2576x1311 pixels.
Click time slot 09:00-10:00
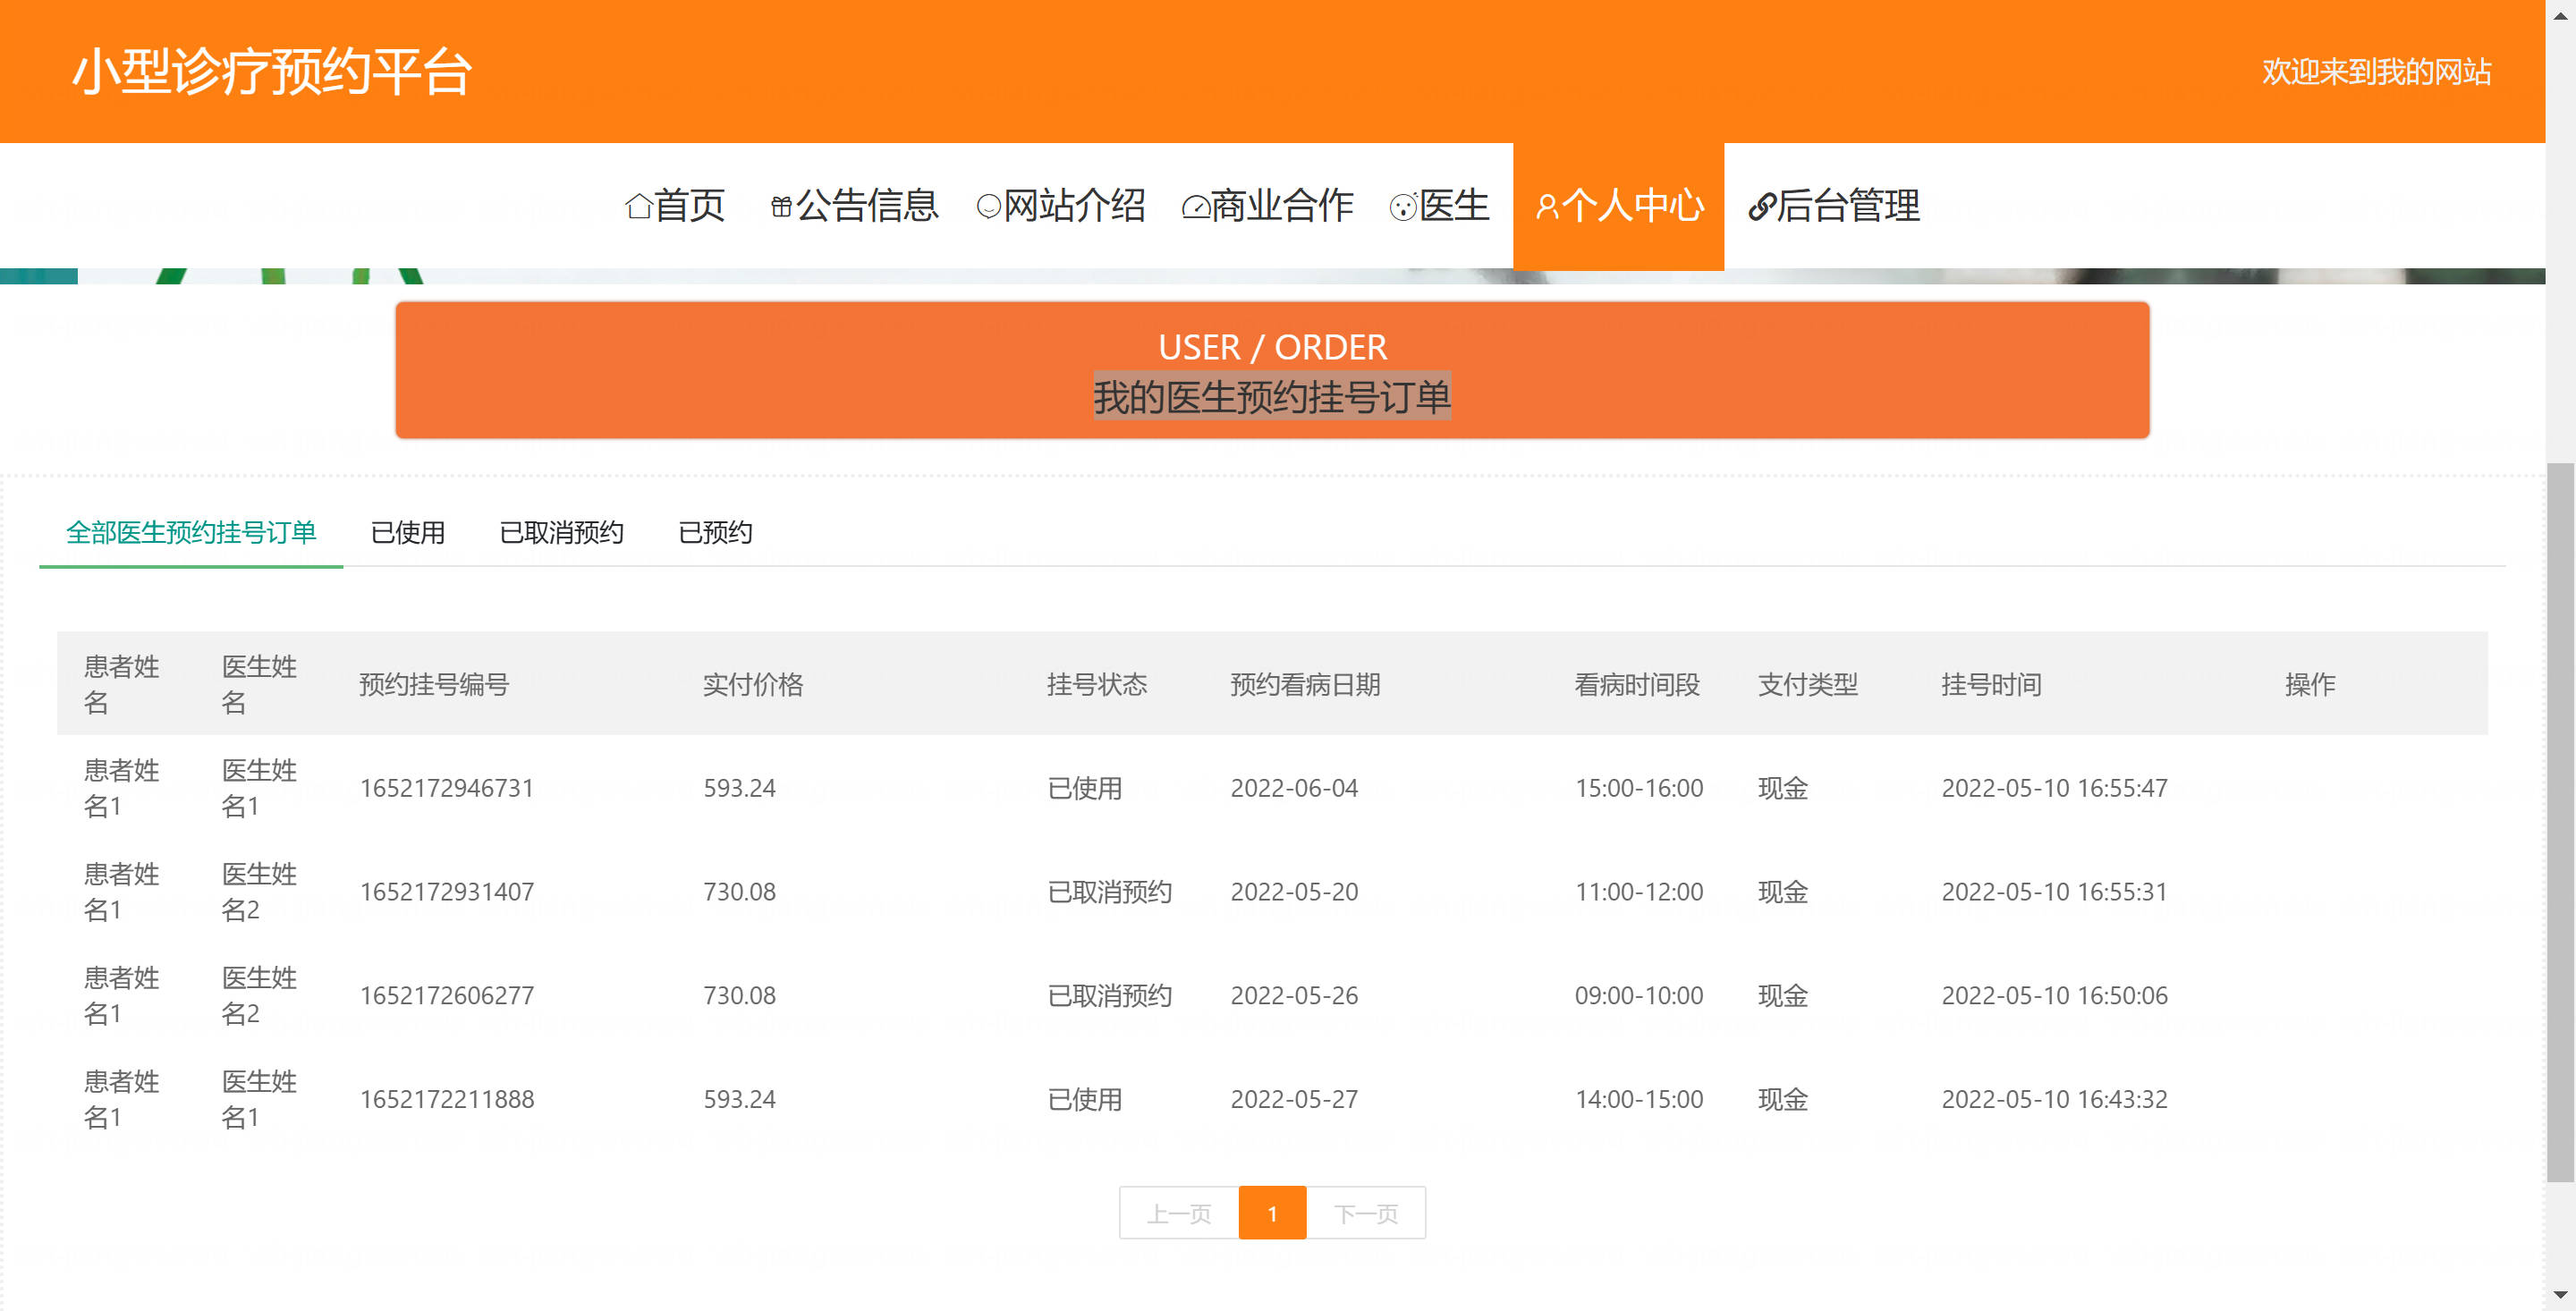coord(1639,996)
